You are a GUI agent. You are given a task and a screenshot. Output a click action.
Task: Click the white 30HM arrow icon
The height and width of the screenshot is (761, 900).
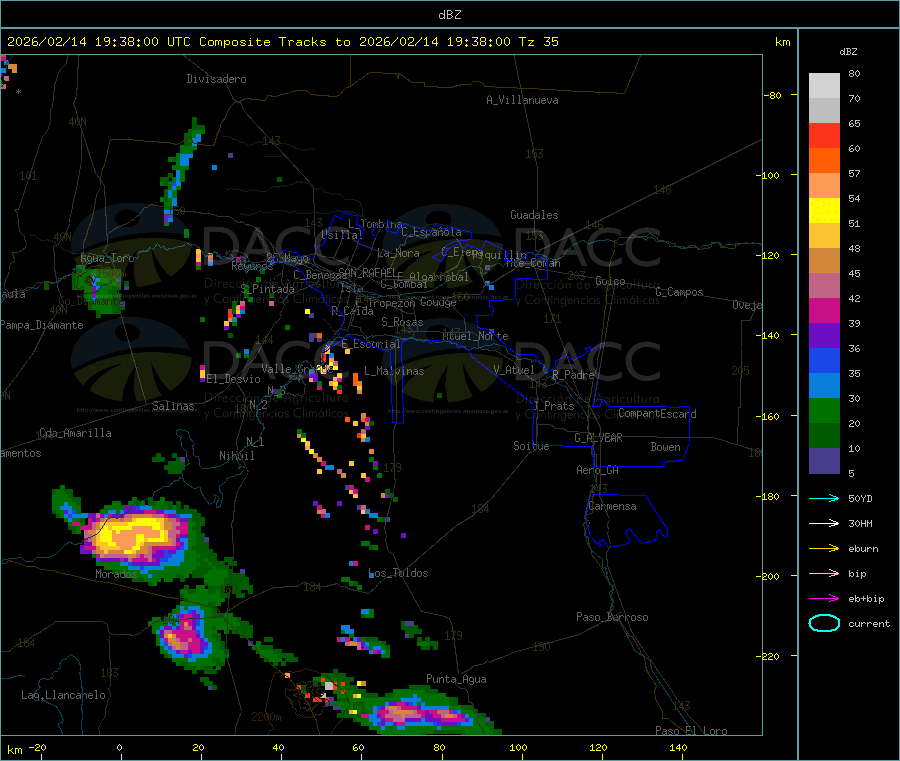[824, 523]
